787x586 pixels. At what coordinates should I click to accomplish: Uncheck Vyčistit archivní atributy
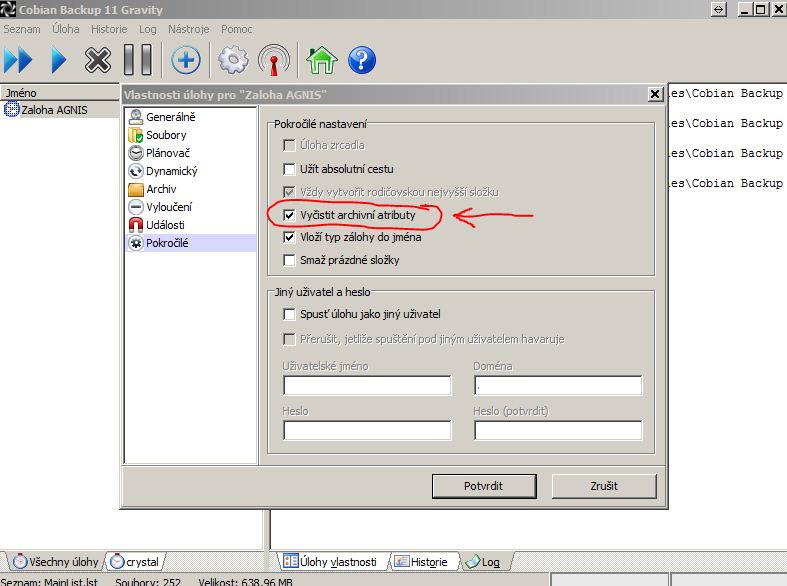pyautogui.click(x=289, y=215)
